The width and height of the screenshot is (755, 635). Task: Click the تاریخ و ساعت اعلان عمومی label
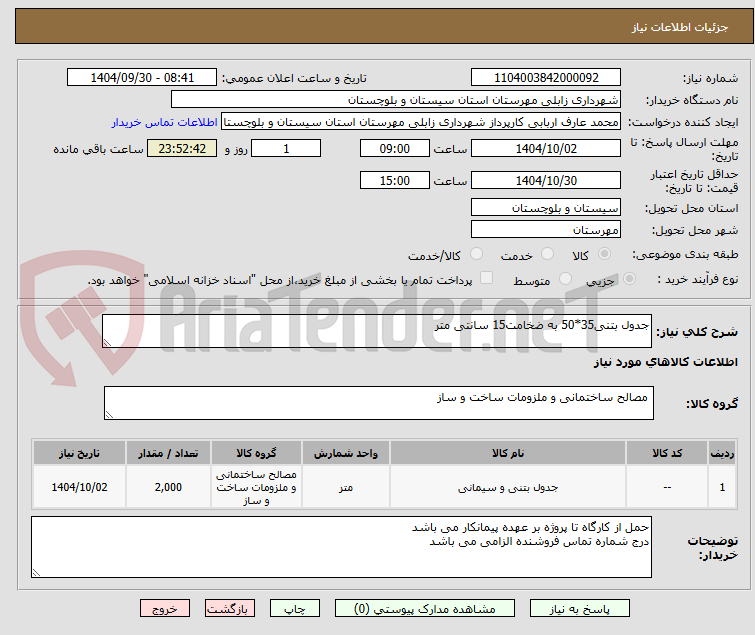[x=294, y=78]
